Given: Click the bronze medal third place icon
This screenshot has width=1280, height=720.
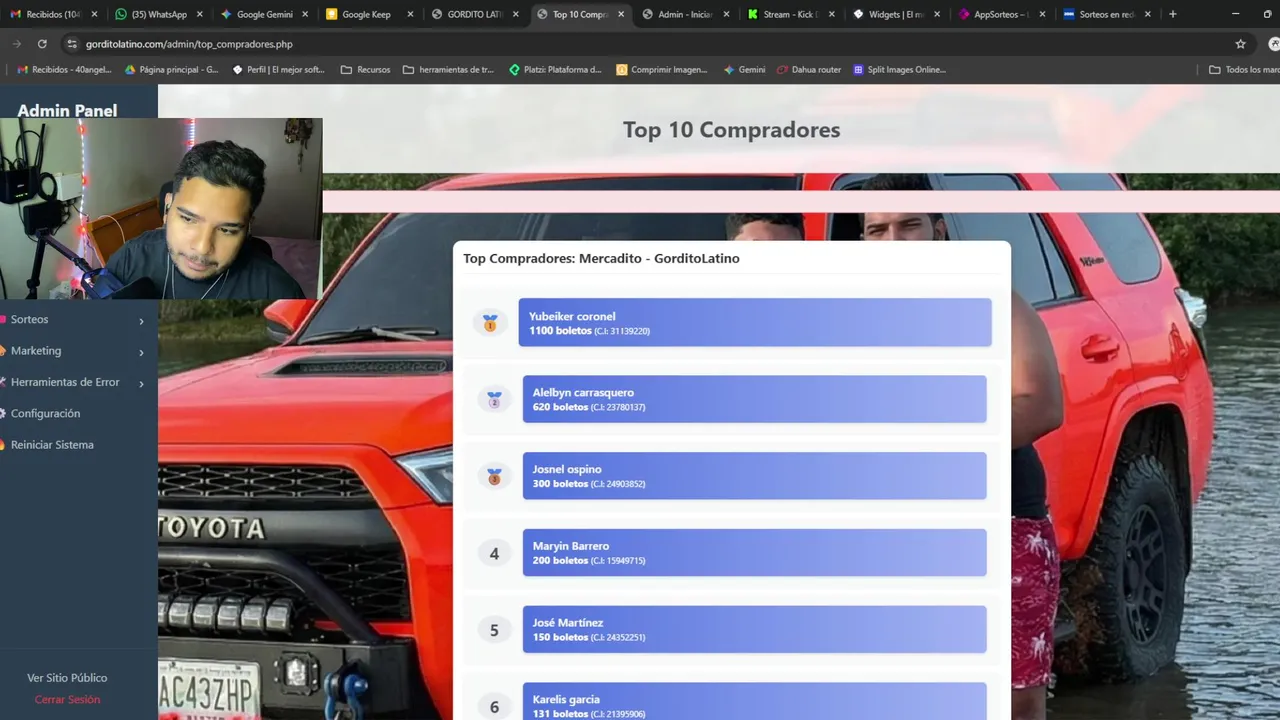Looking at the screenshot, I should click(x=494, y=477).
